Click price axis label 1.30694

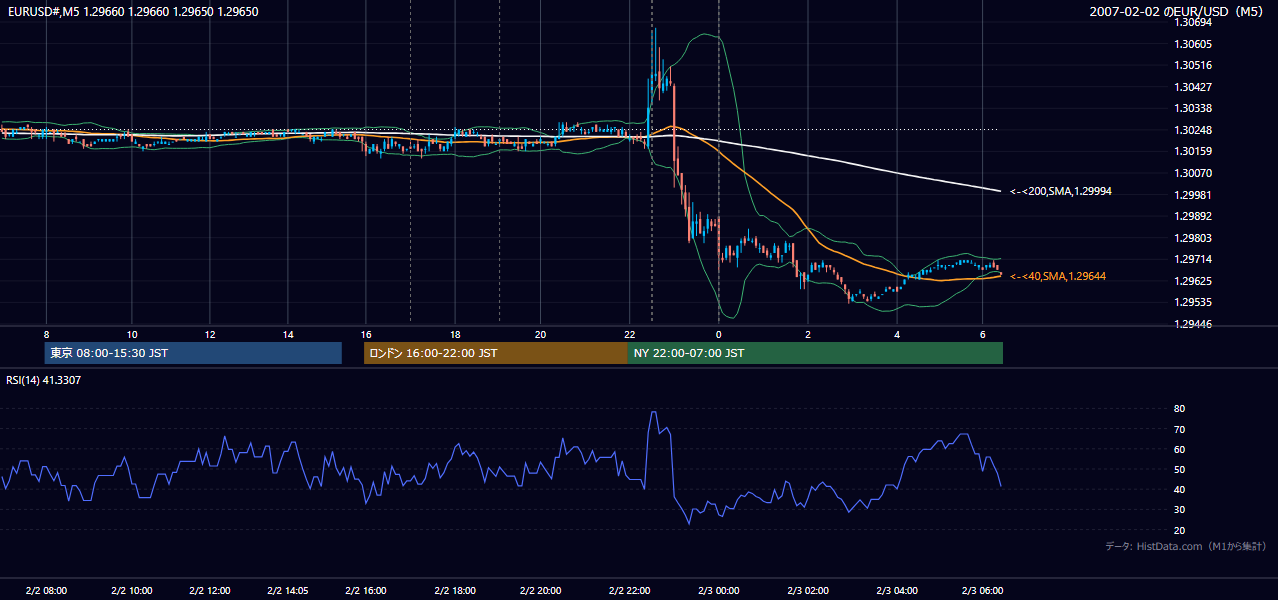click(1195, 22)
